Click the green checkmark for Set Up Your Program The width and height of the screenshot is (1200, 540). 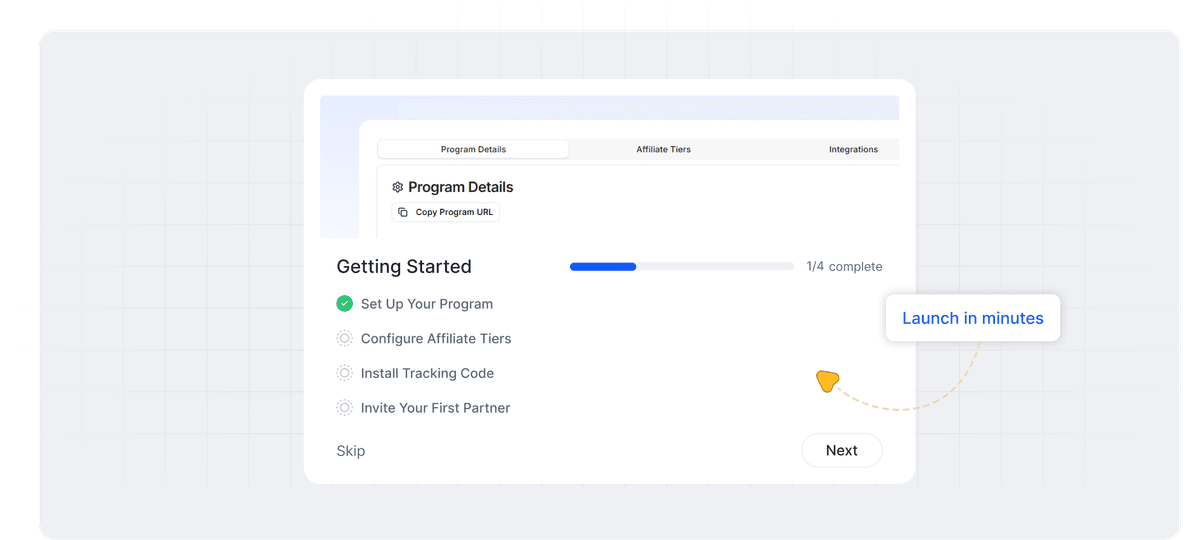(345, 304)
